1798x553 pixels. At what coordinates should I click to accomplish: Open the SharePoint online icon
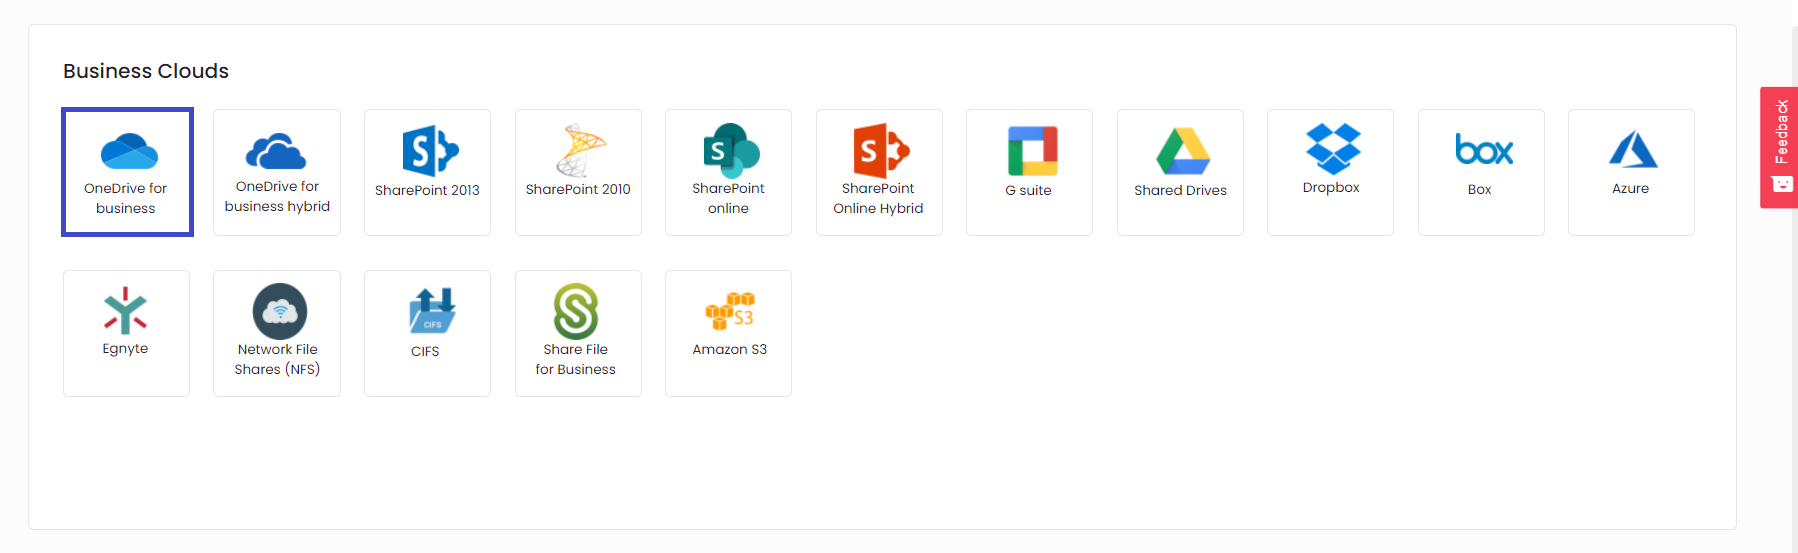(731, 151)
